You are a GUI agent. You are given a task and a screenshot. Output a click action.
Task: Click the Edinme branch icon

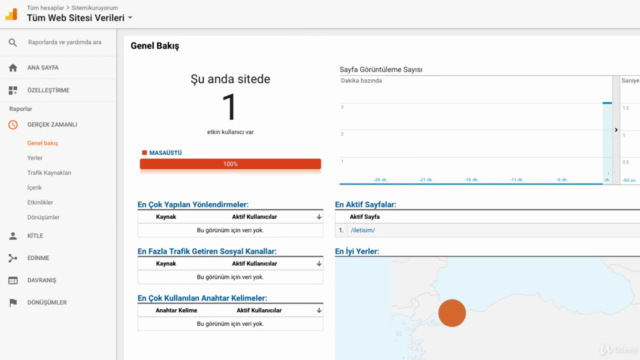point(13,258)
